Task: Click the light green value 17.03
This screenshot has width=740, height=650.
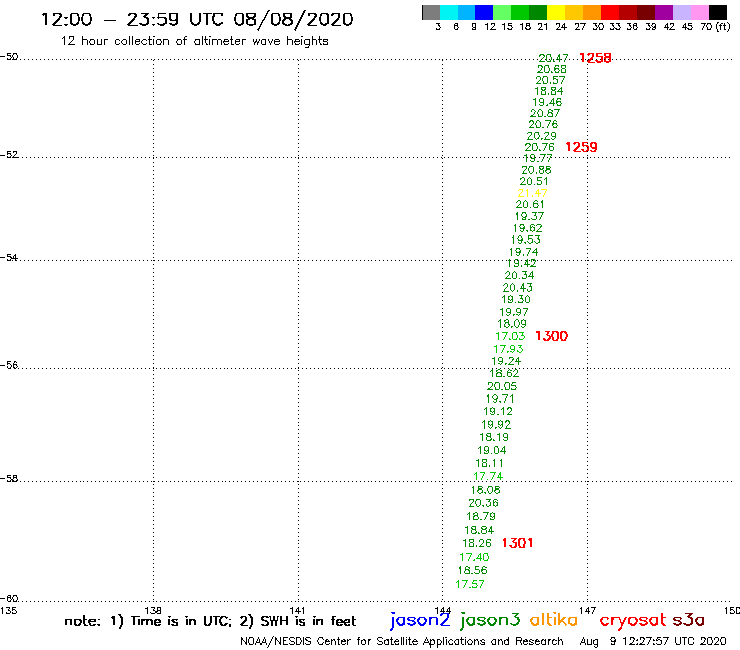Action: pos(510,336)
